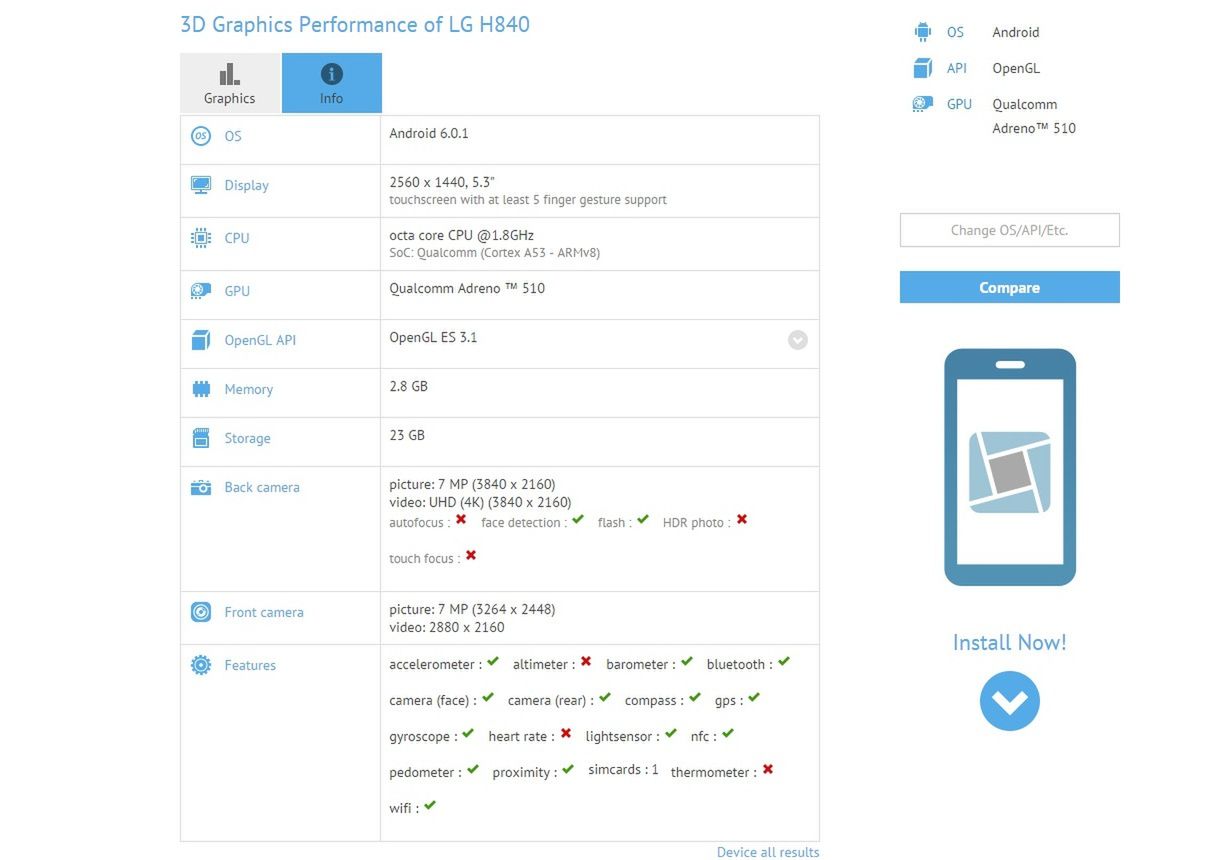Click the Front camera icon
The width and height of the screenshot is (1210, 860).
point(201,612)
